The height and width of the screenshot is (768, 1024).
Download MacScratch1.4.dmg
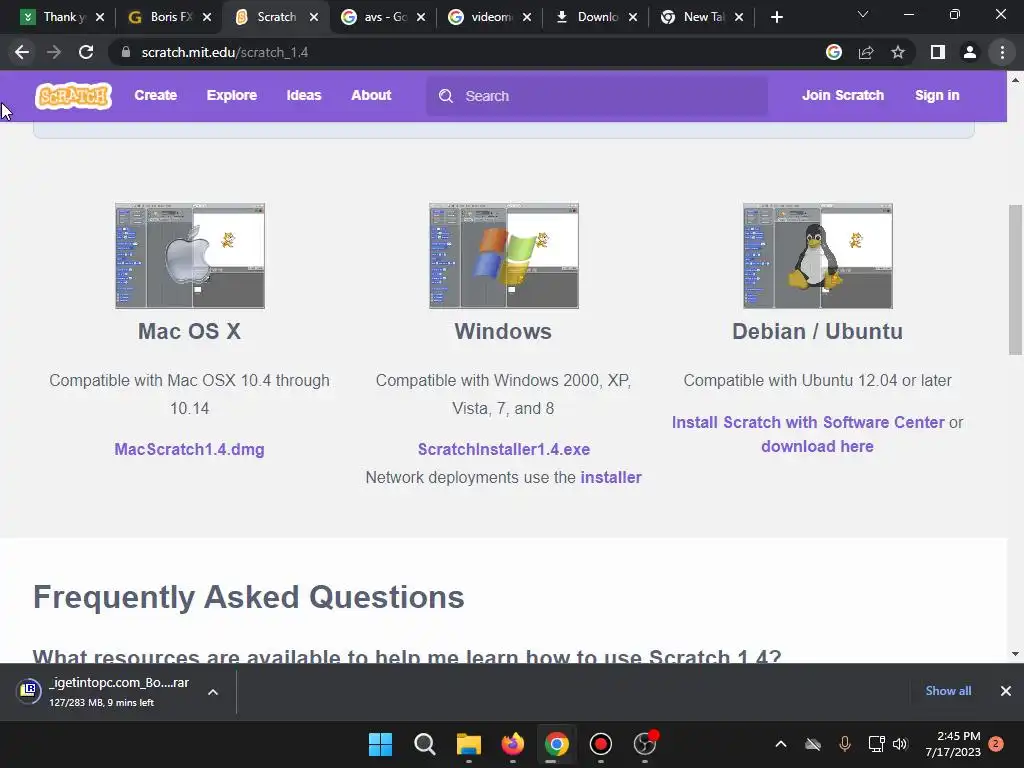click(x=189, y=449)
